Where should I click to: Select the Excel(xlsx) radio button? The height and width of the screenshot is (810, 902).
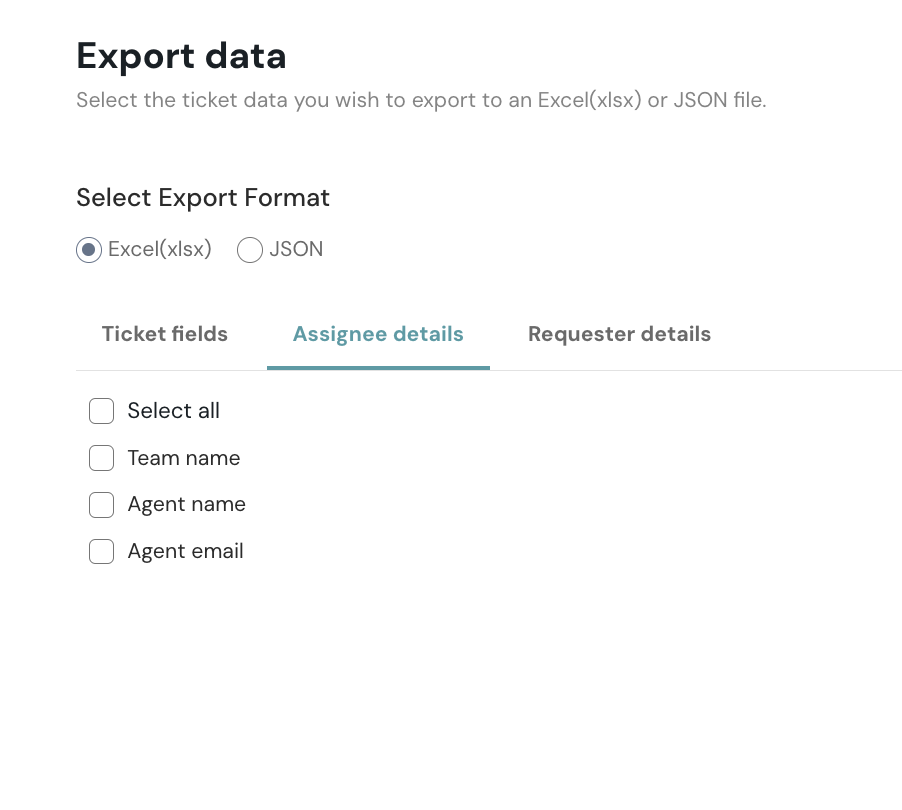89,250
